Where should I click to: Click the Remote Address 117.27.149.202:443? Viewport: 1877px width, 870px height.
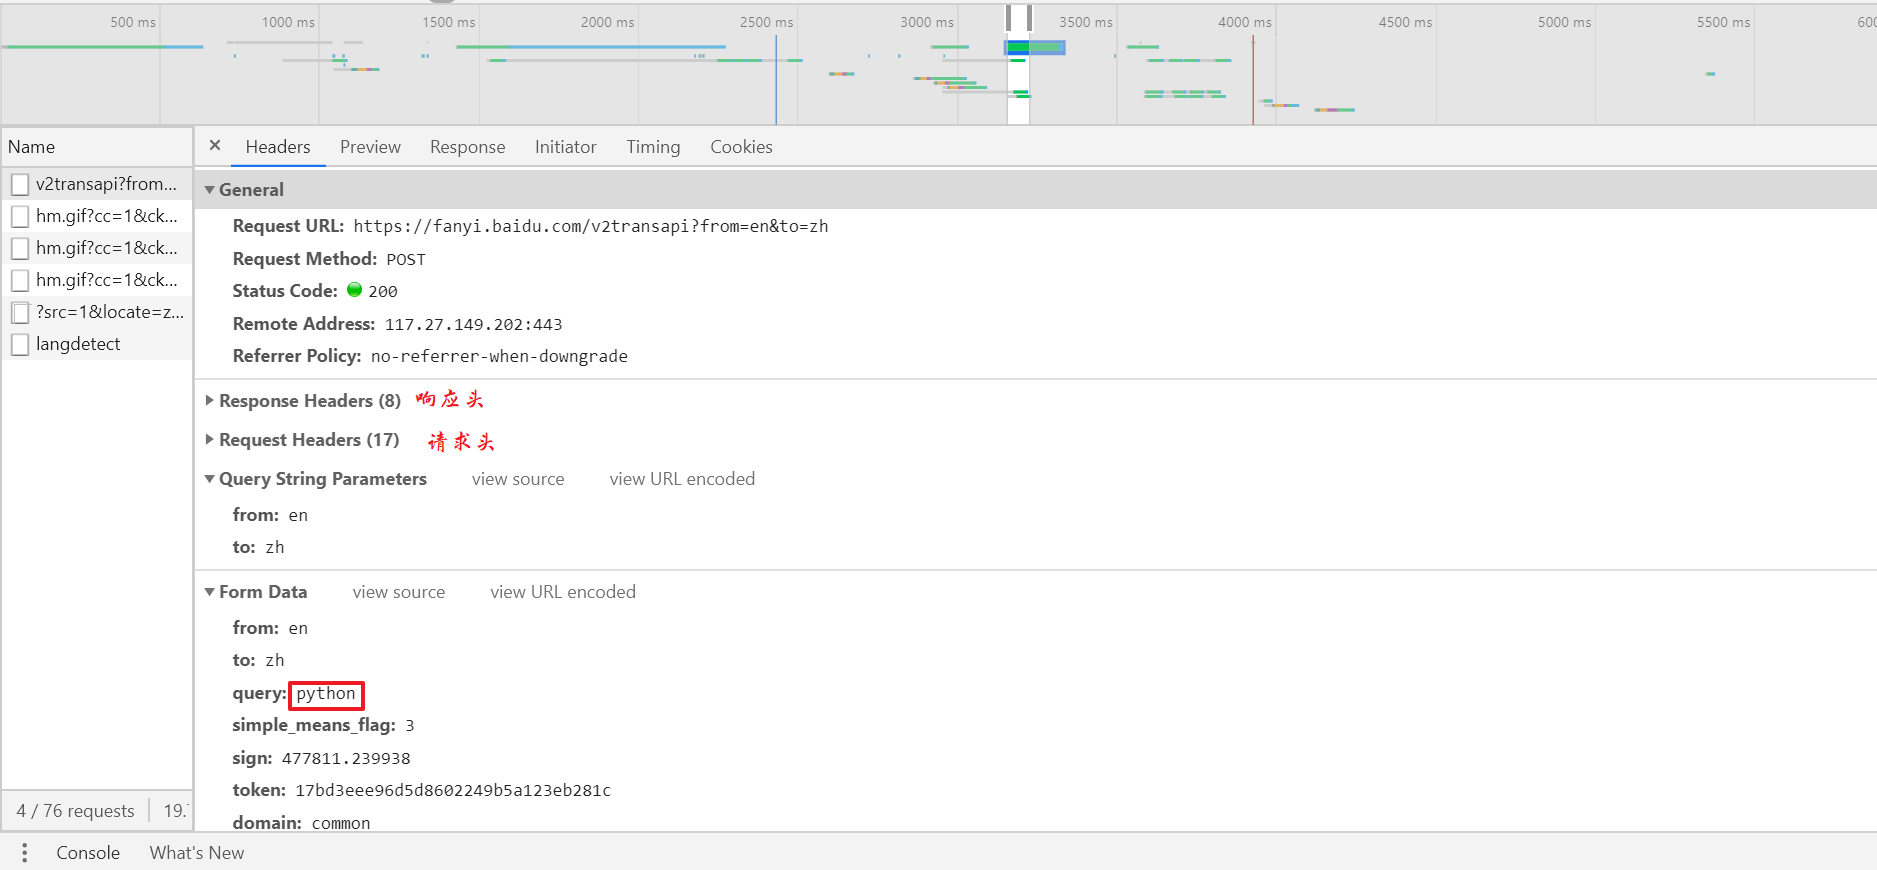click(x=474, y=325)
